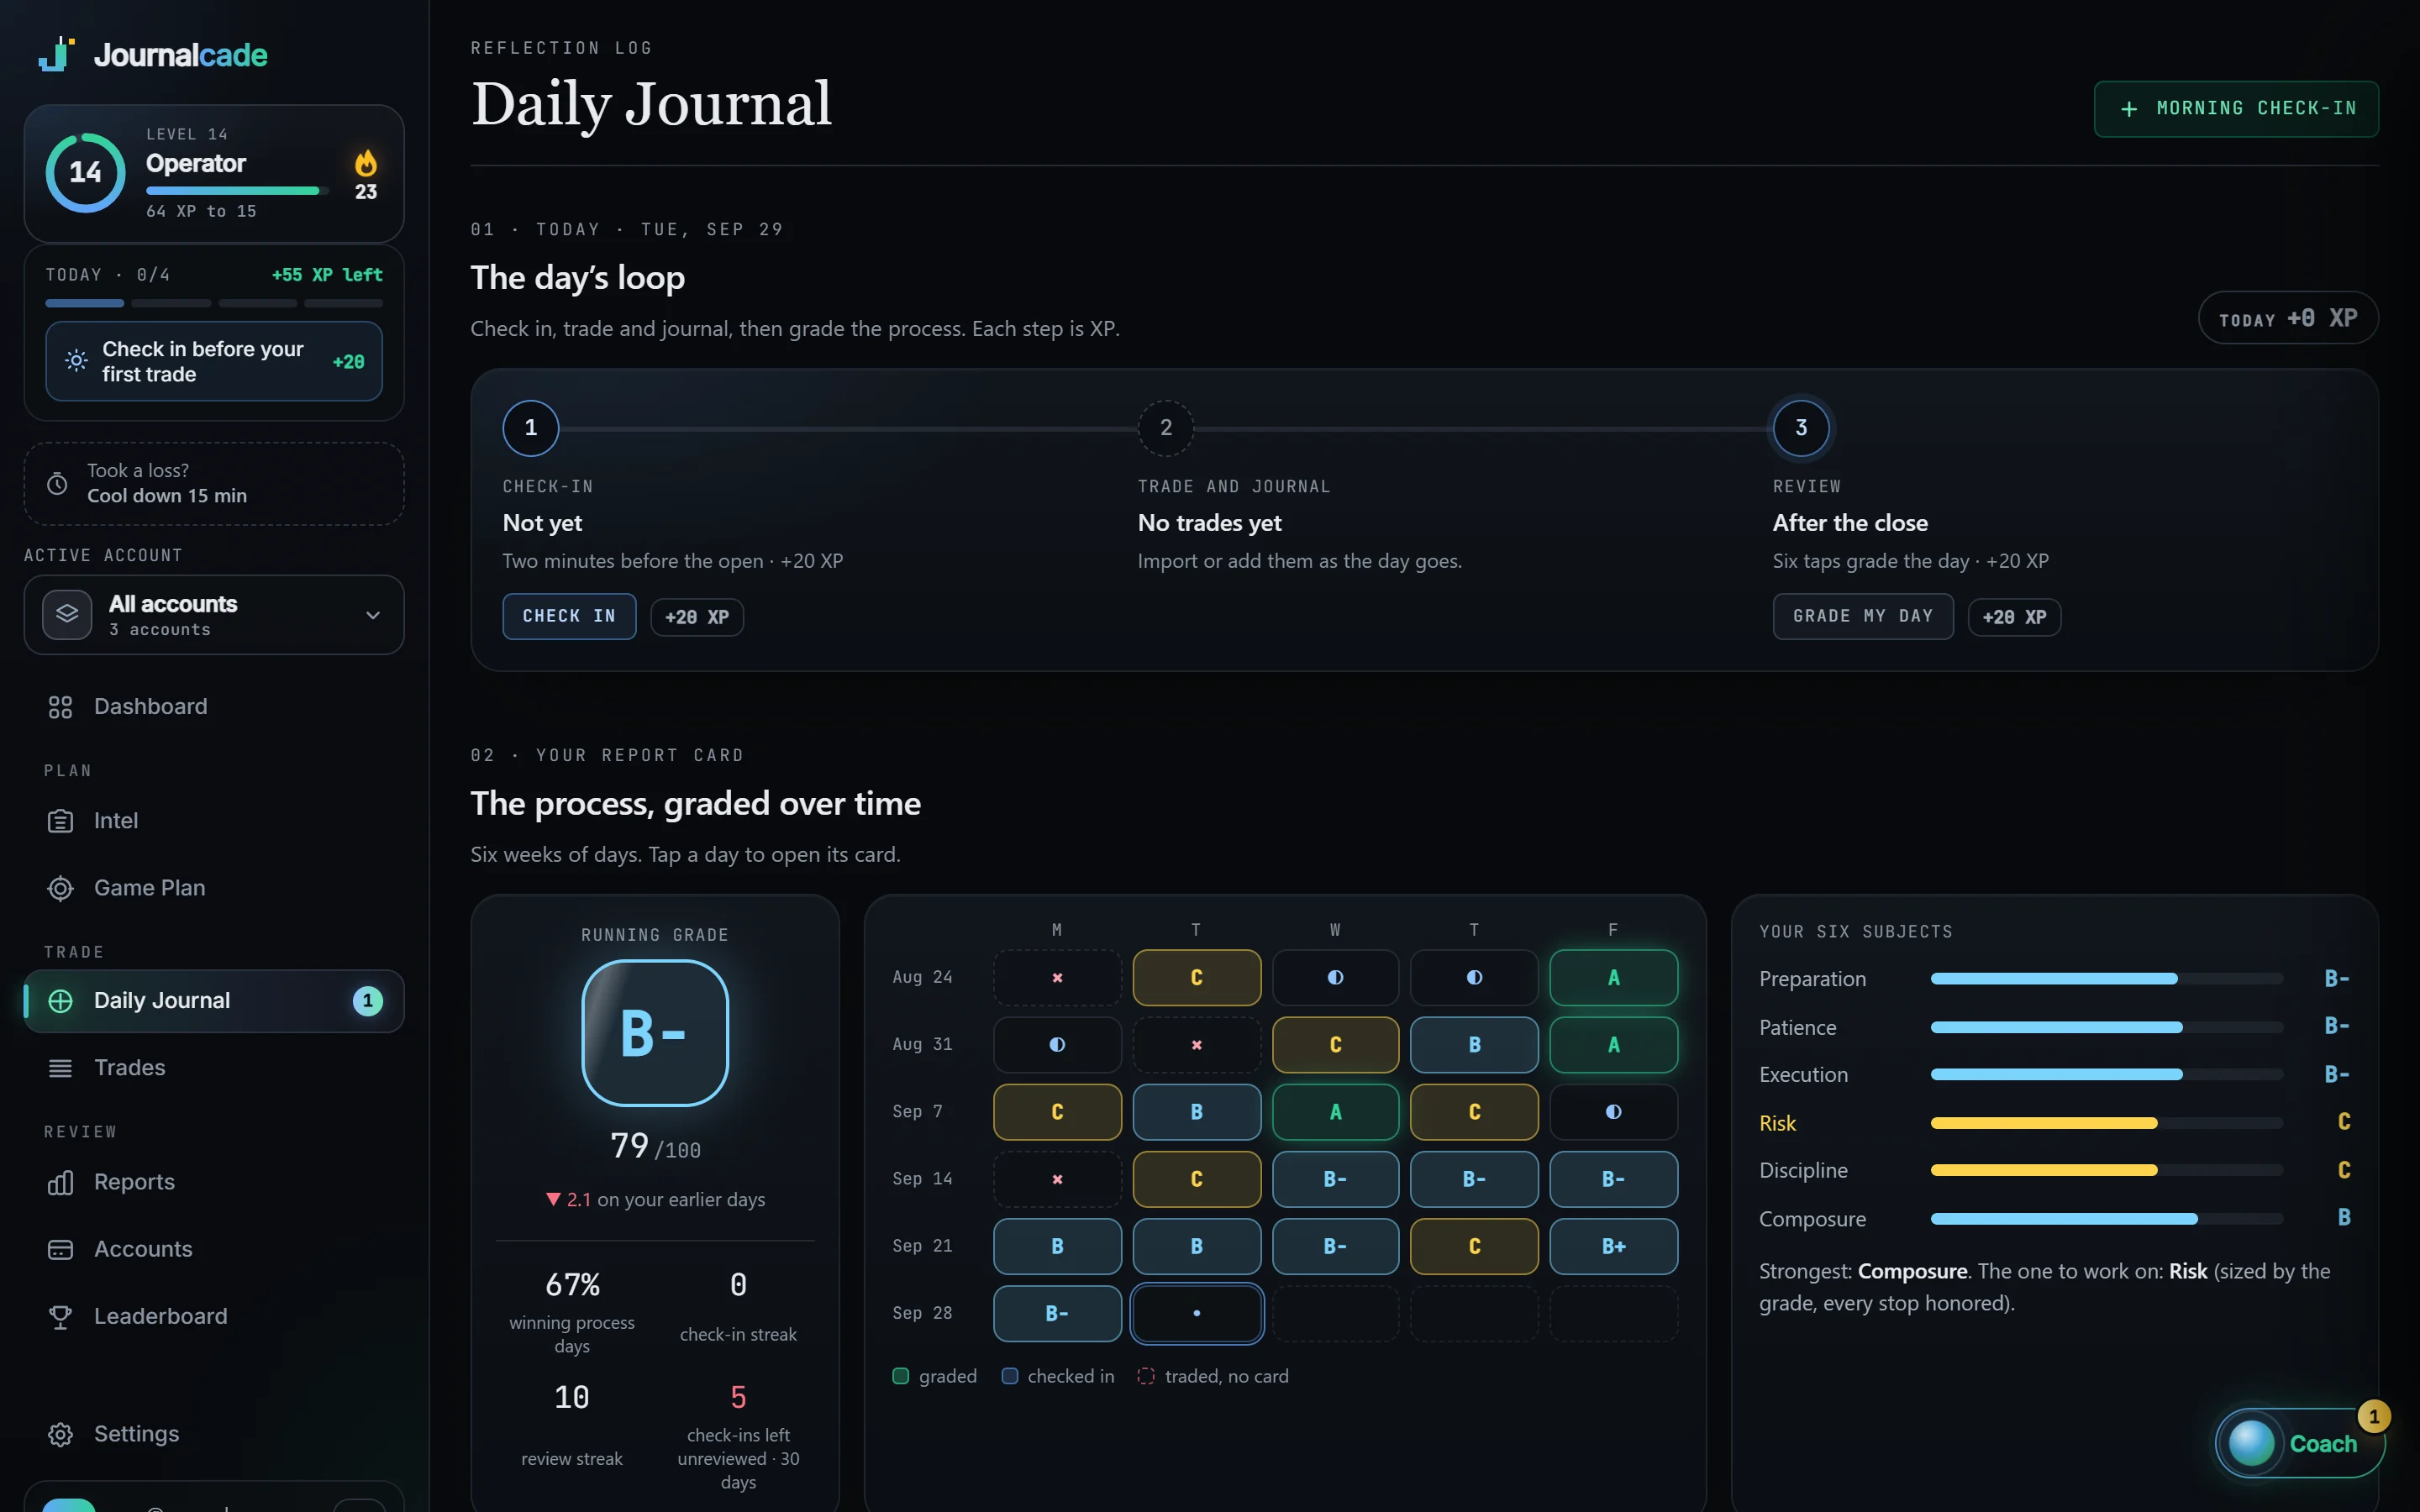Viewport: 2420px width, 1512px height.
Task: Click the Morning Check-In button
Action: point(2236,108)
